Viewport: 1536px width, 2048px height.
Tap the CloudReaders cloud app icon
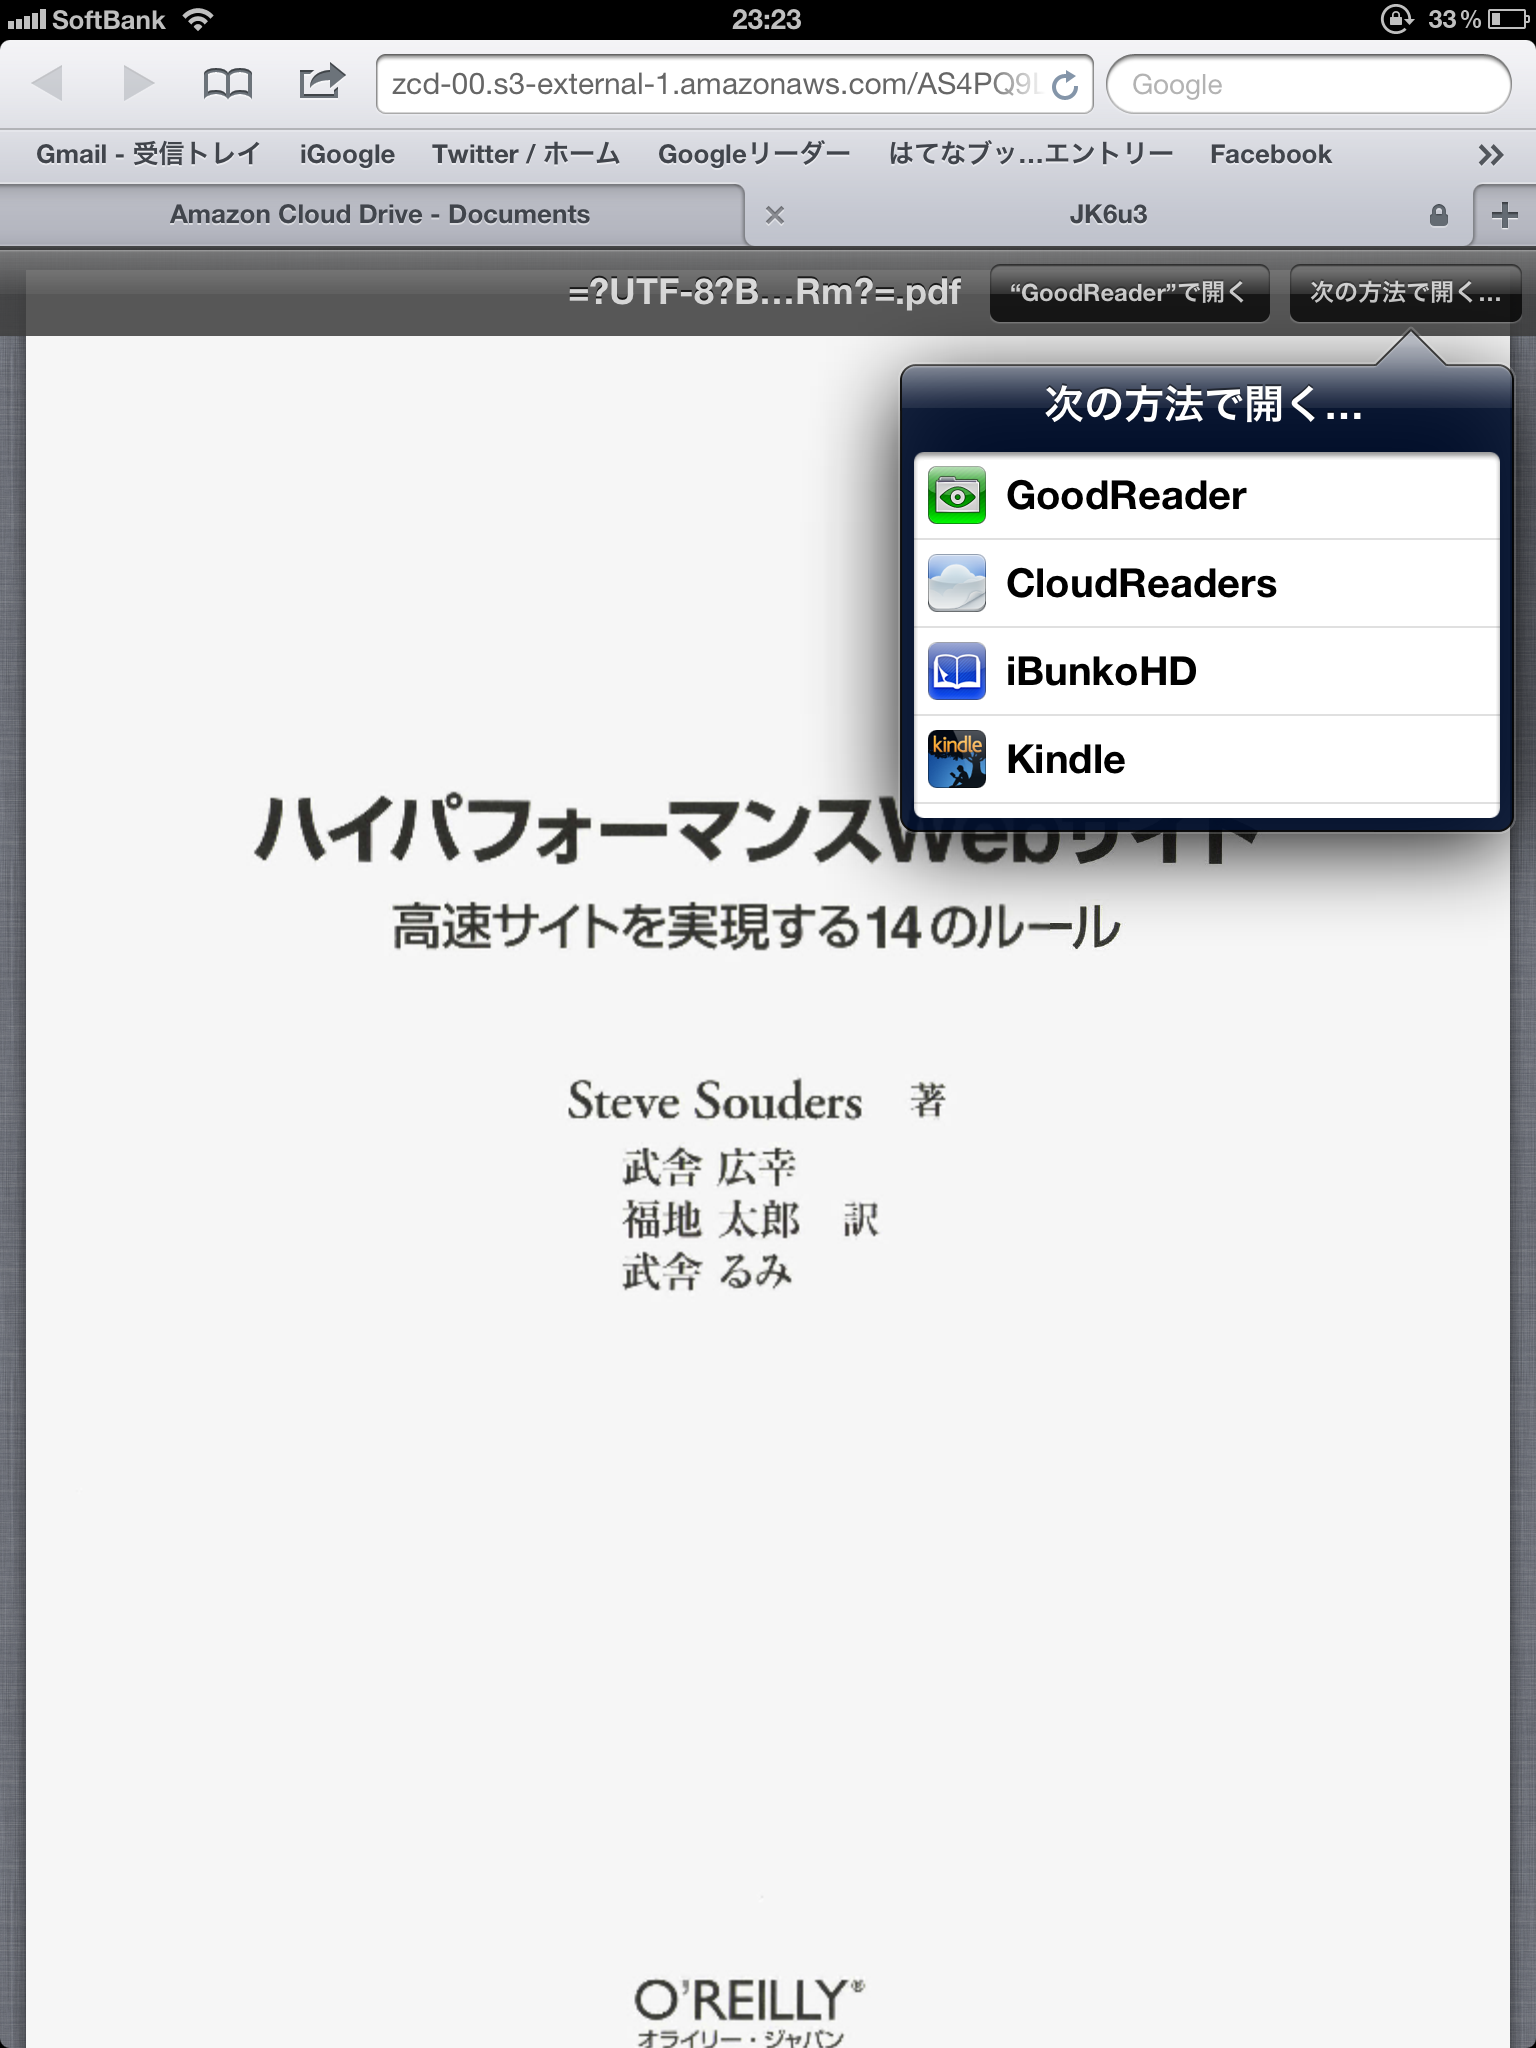click(957, 583)
